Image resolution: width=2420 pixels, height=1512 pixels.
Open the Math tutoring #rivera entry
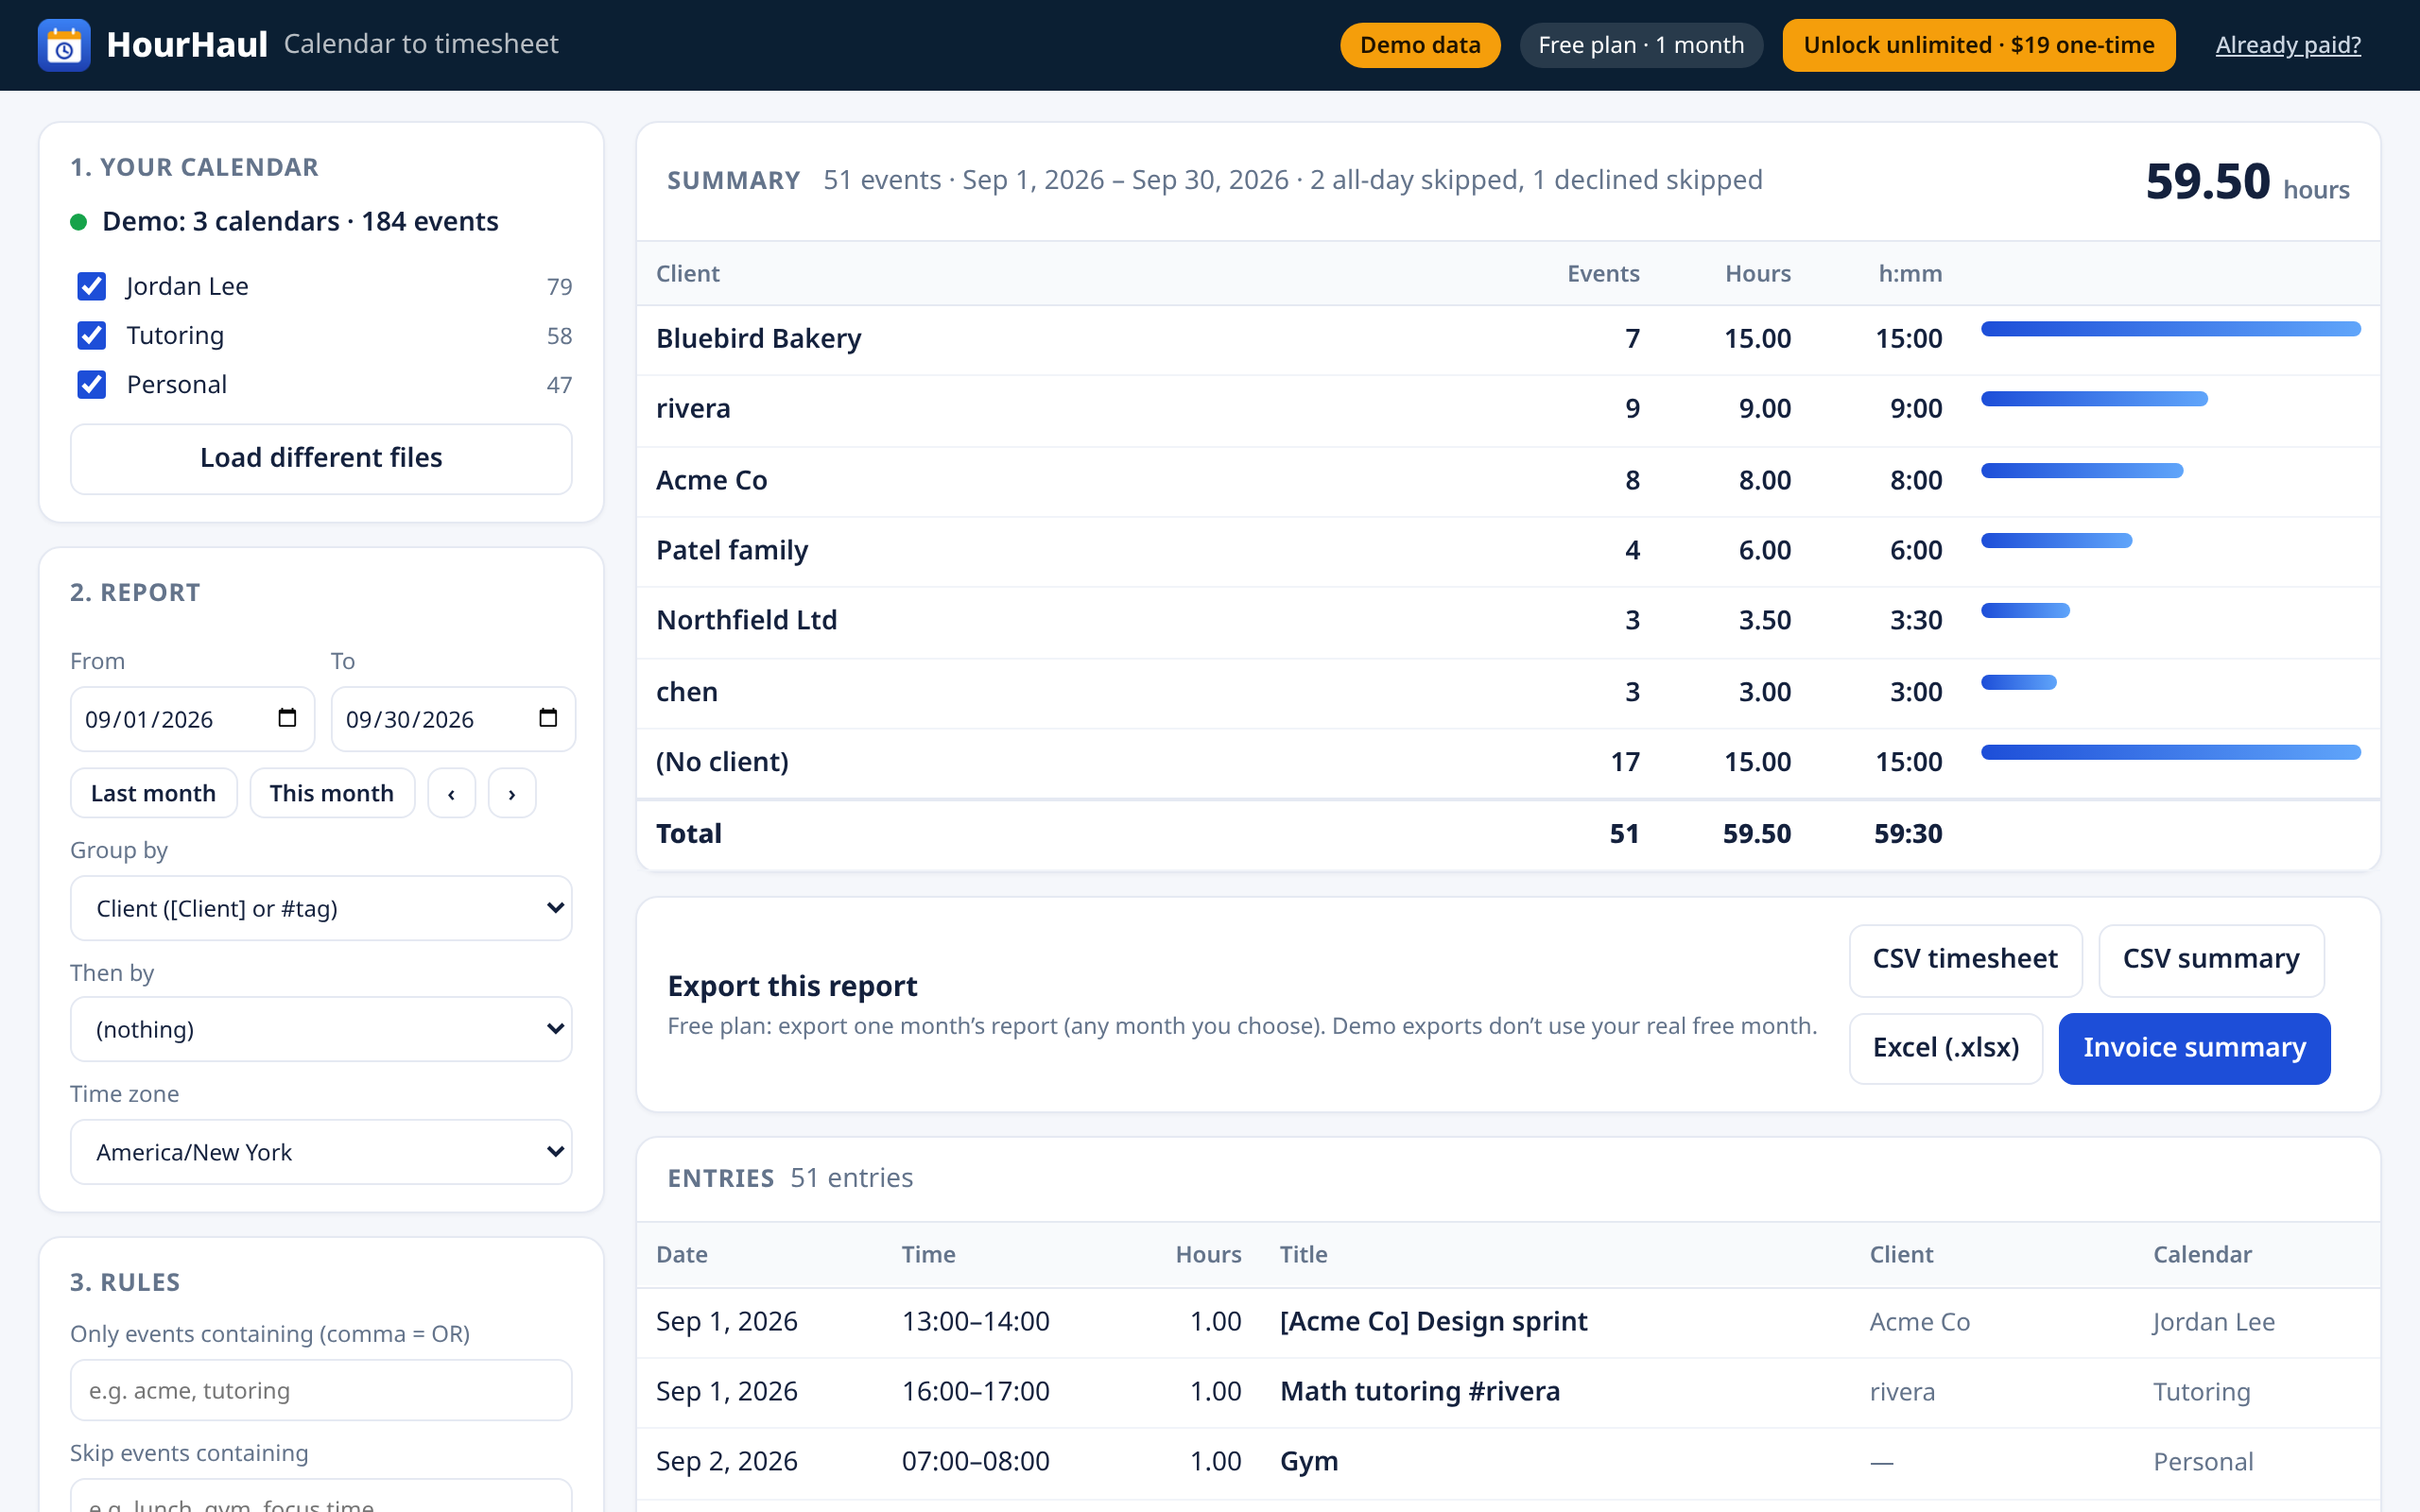point(1420,1392)
